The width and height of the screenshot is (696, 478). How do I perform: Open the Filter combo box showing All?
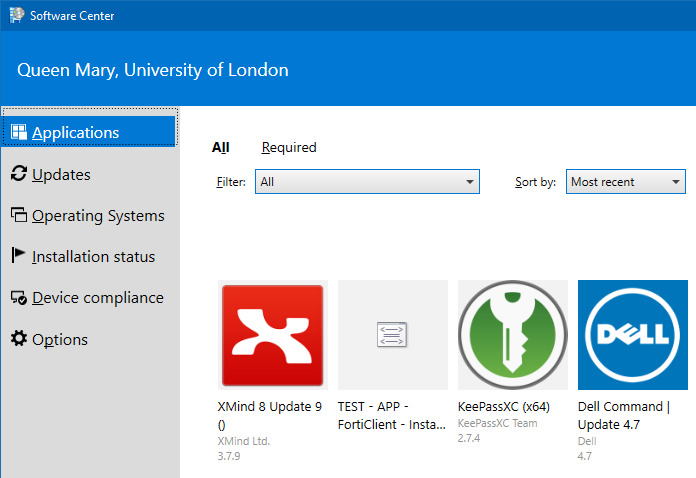coord(367,182)
